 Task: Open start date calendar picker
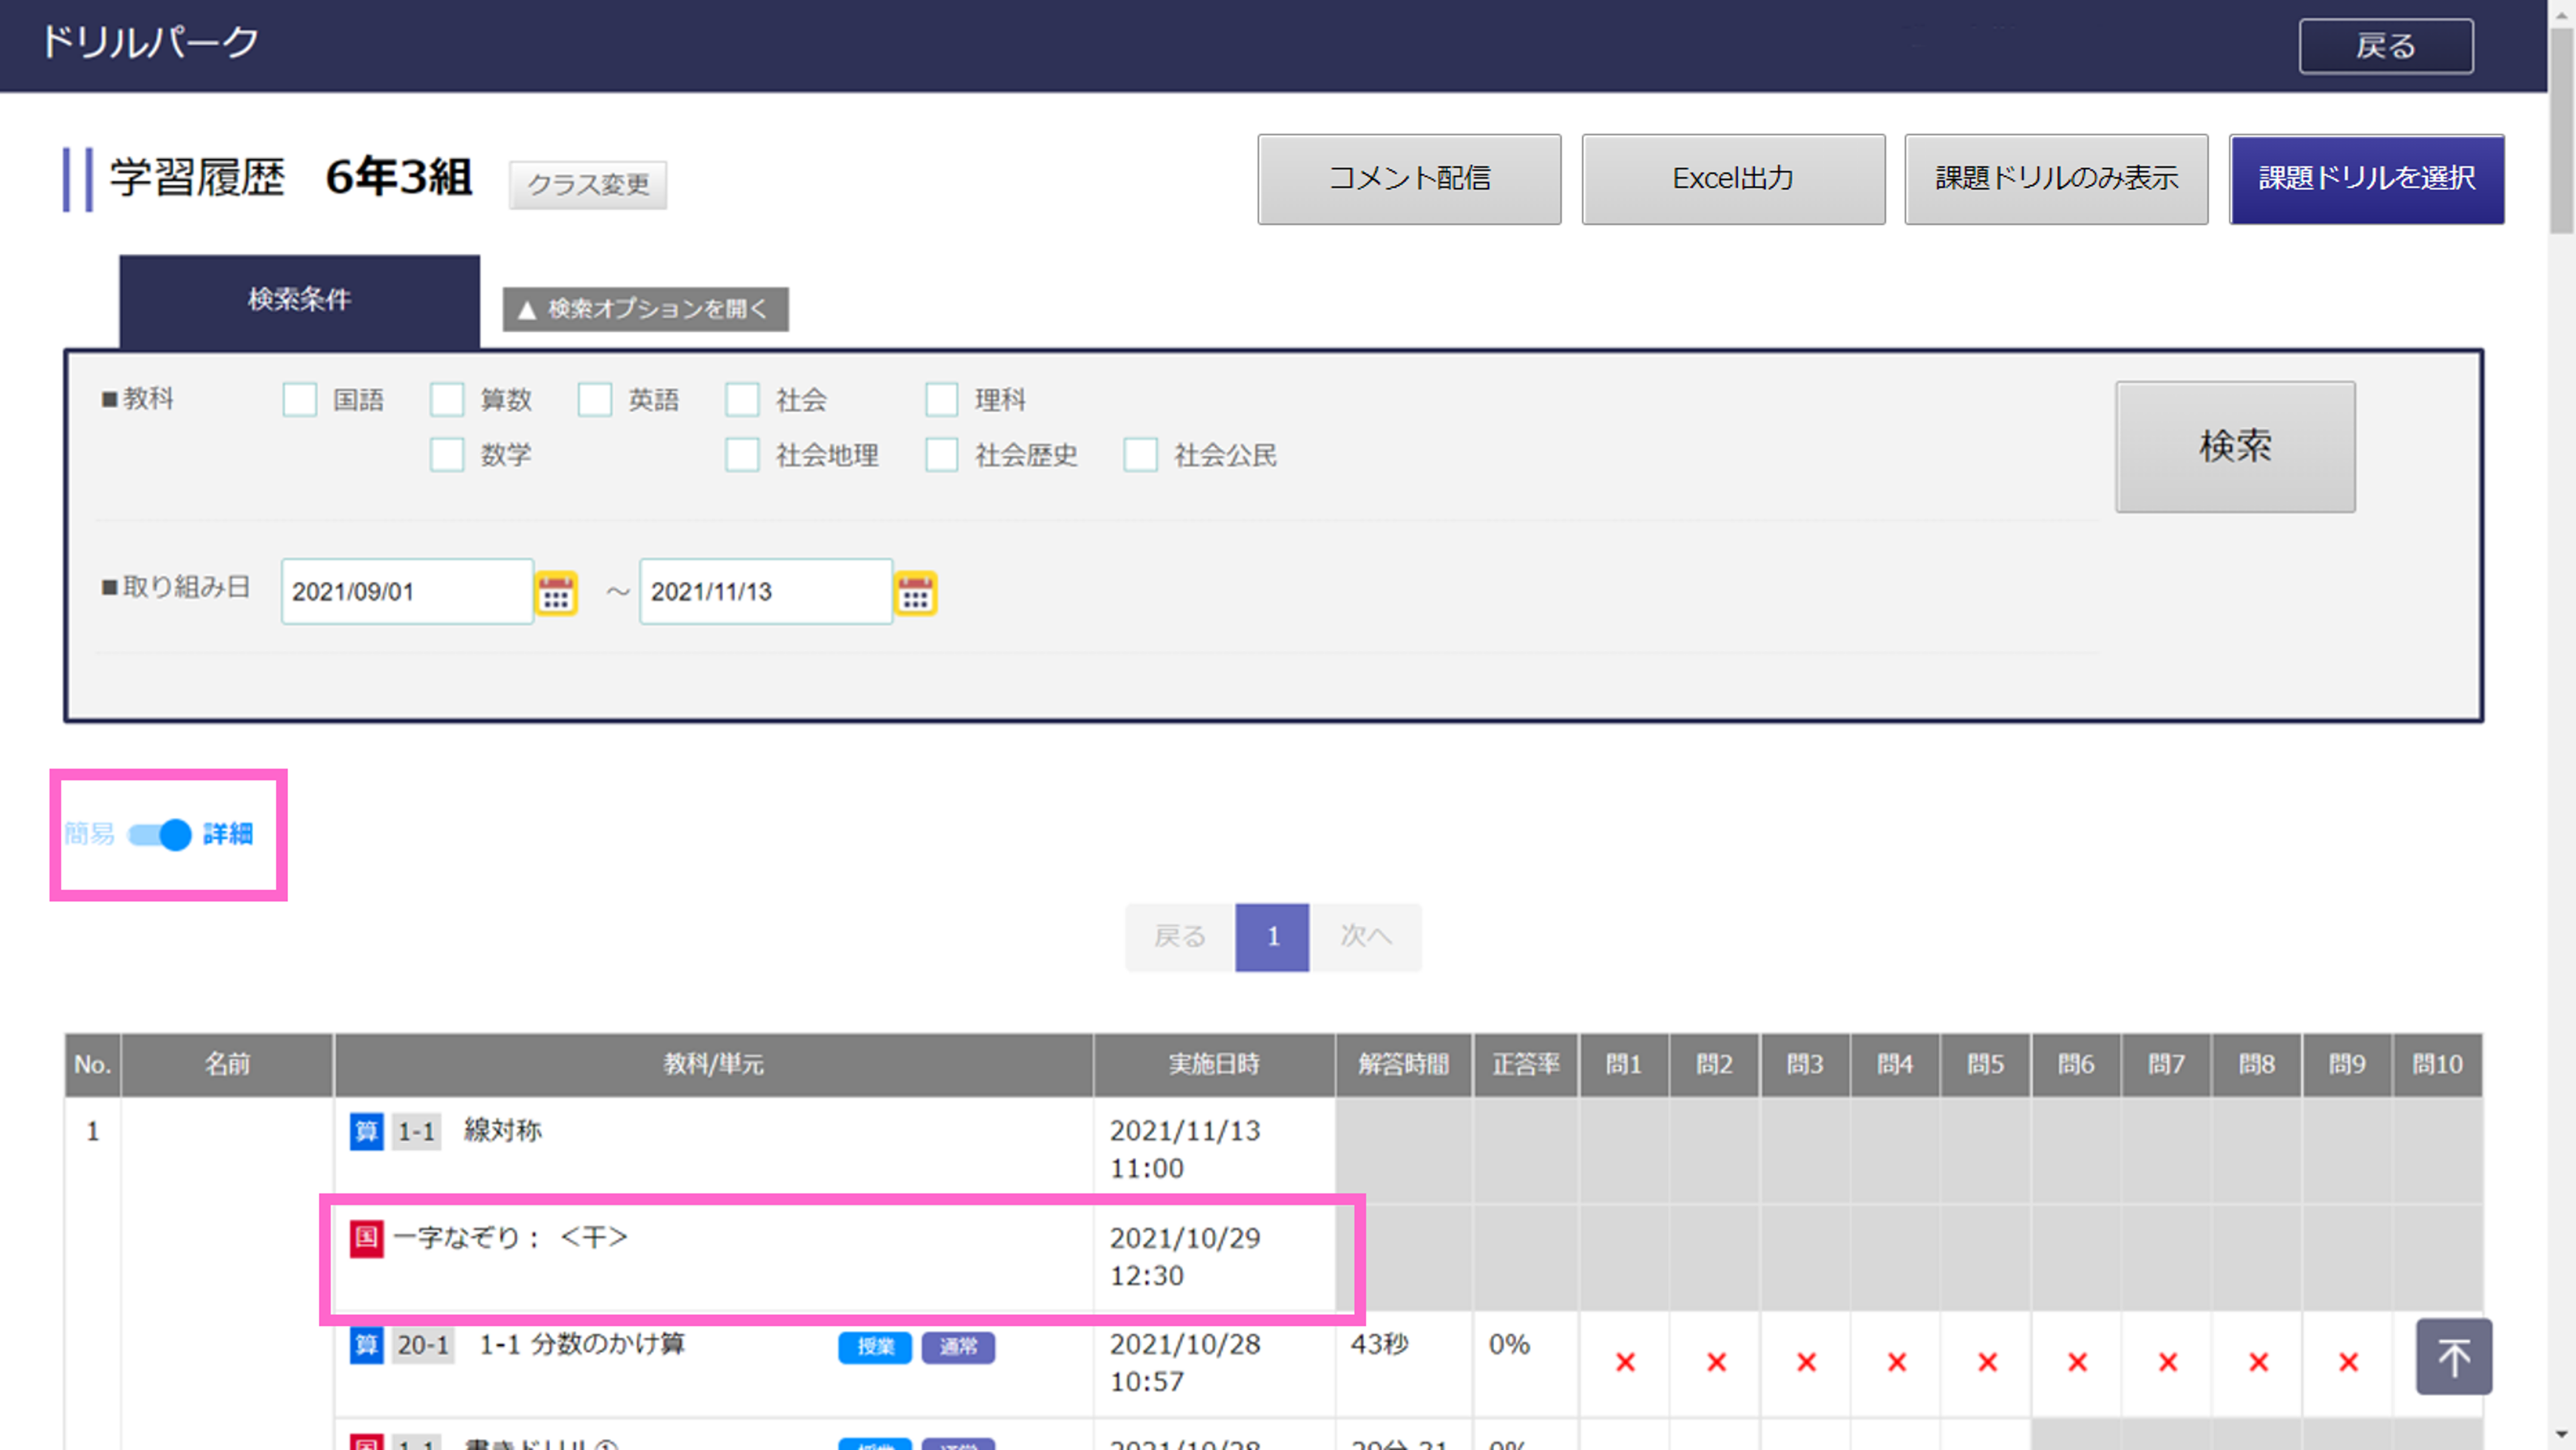coord(556,593)
